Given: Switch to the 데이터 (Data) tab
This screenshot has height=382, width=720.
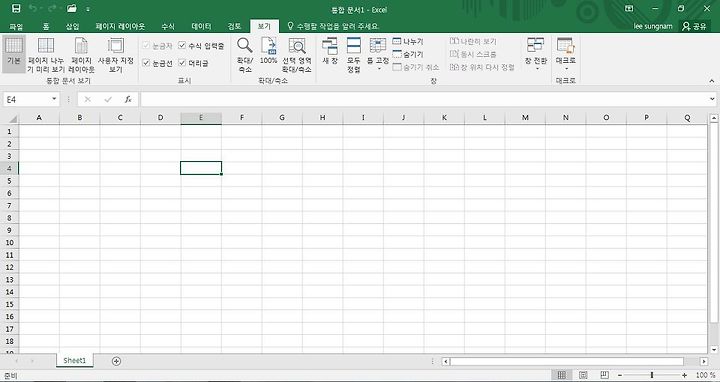Looking at the screenshot, I should [201, 26].
